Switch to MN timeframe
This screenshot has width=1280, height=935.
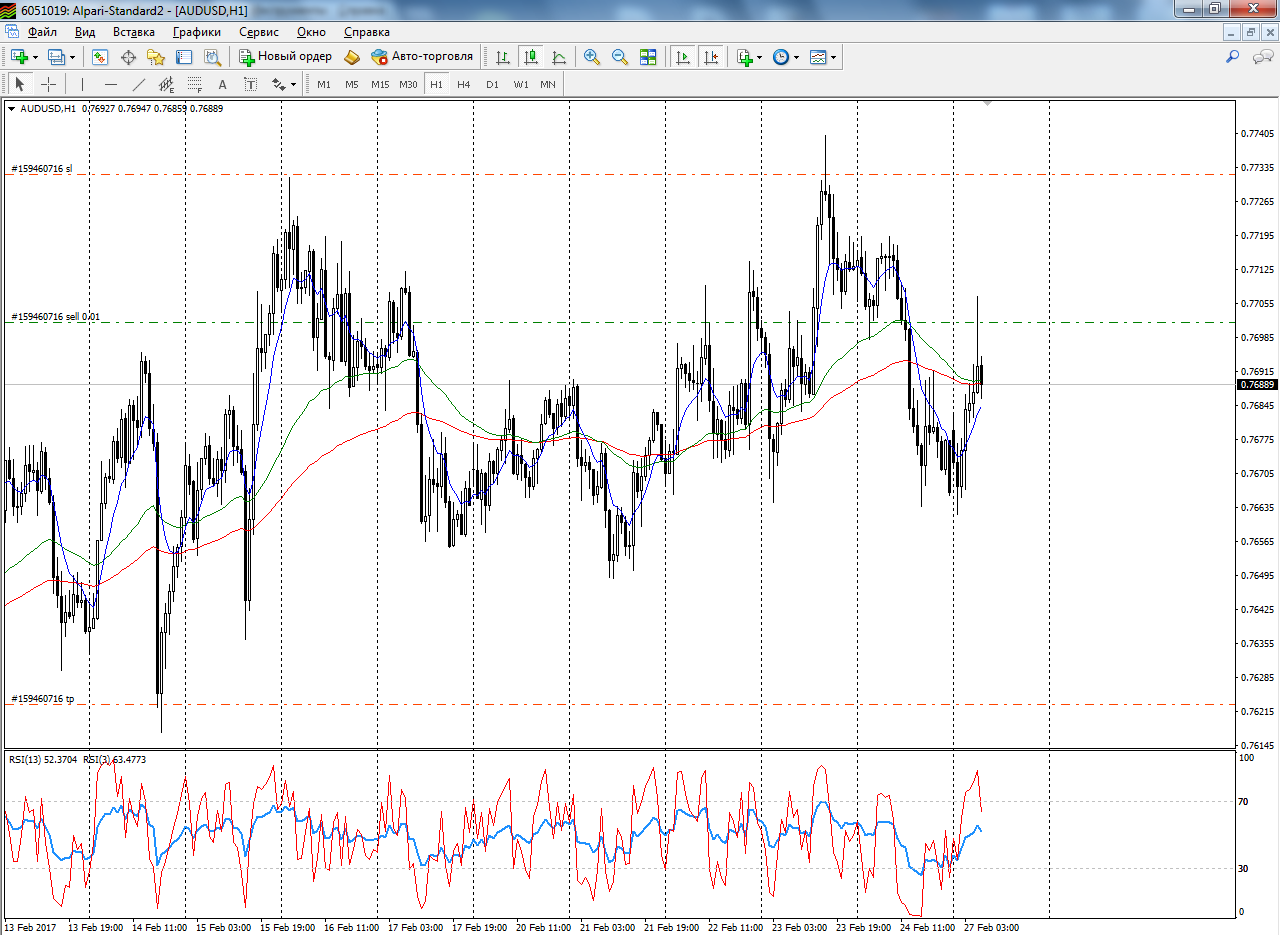[548, 84]
